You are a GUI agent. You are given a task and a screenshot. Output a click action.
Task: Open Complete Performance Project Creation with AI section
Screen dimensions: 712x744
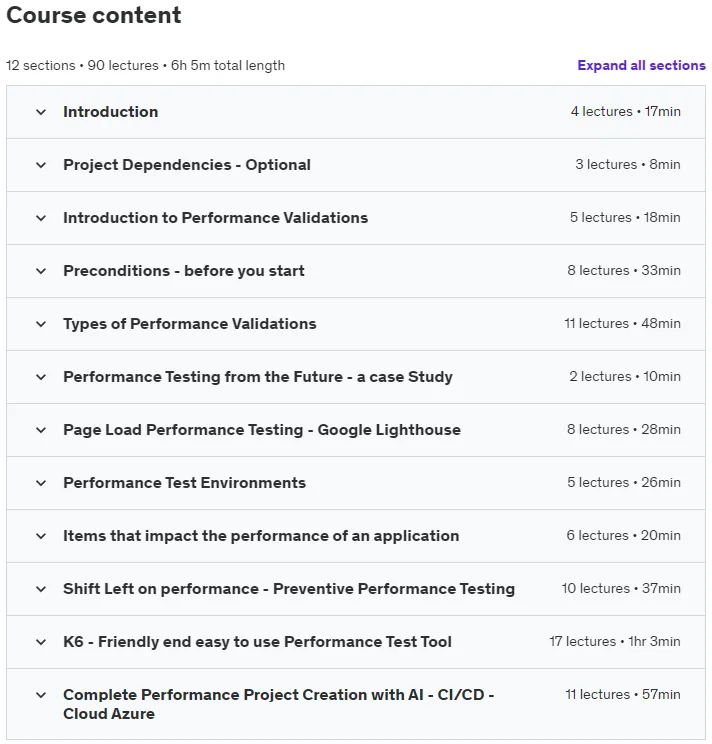[x=278, y=704]
